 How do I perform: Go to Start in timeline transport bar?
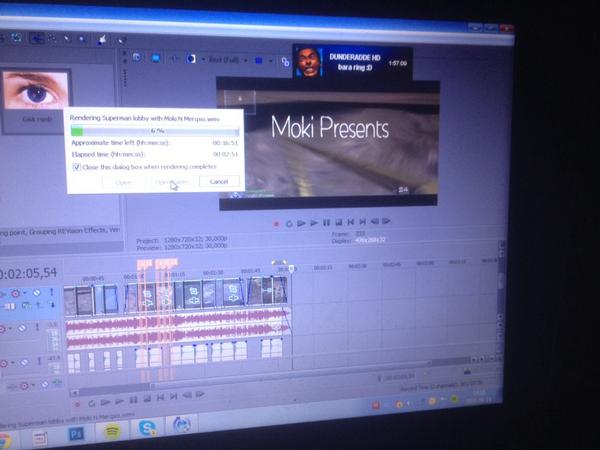click(x=160, y=397)
